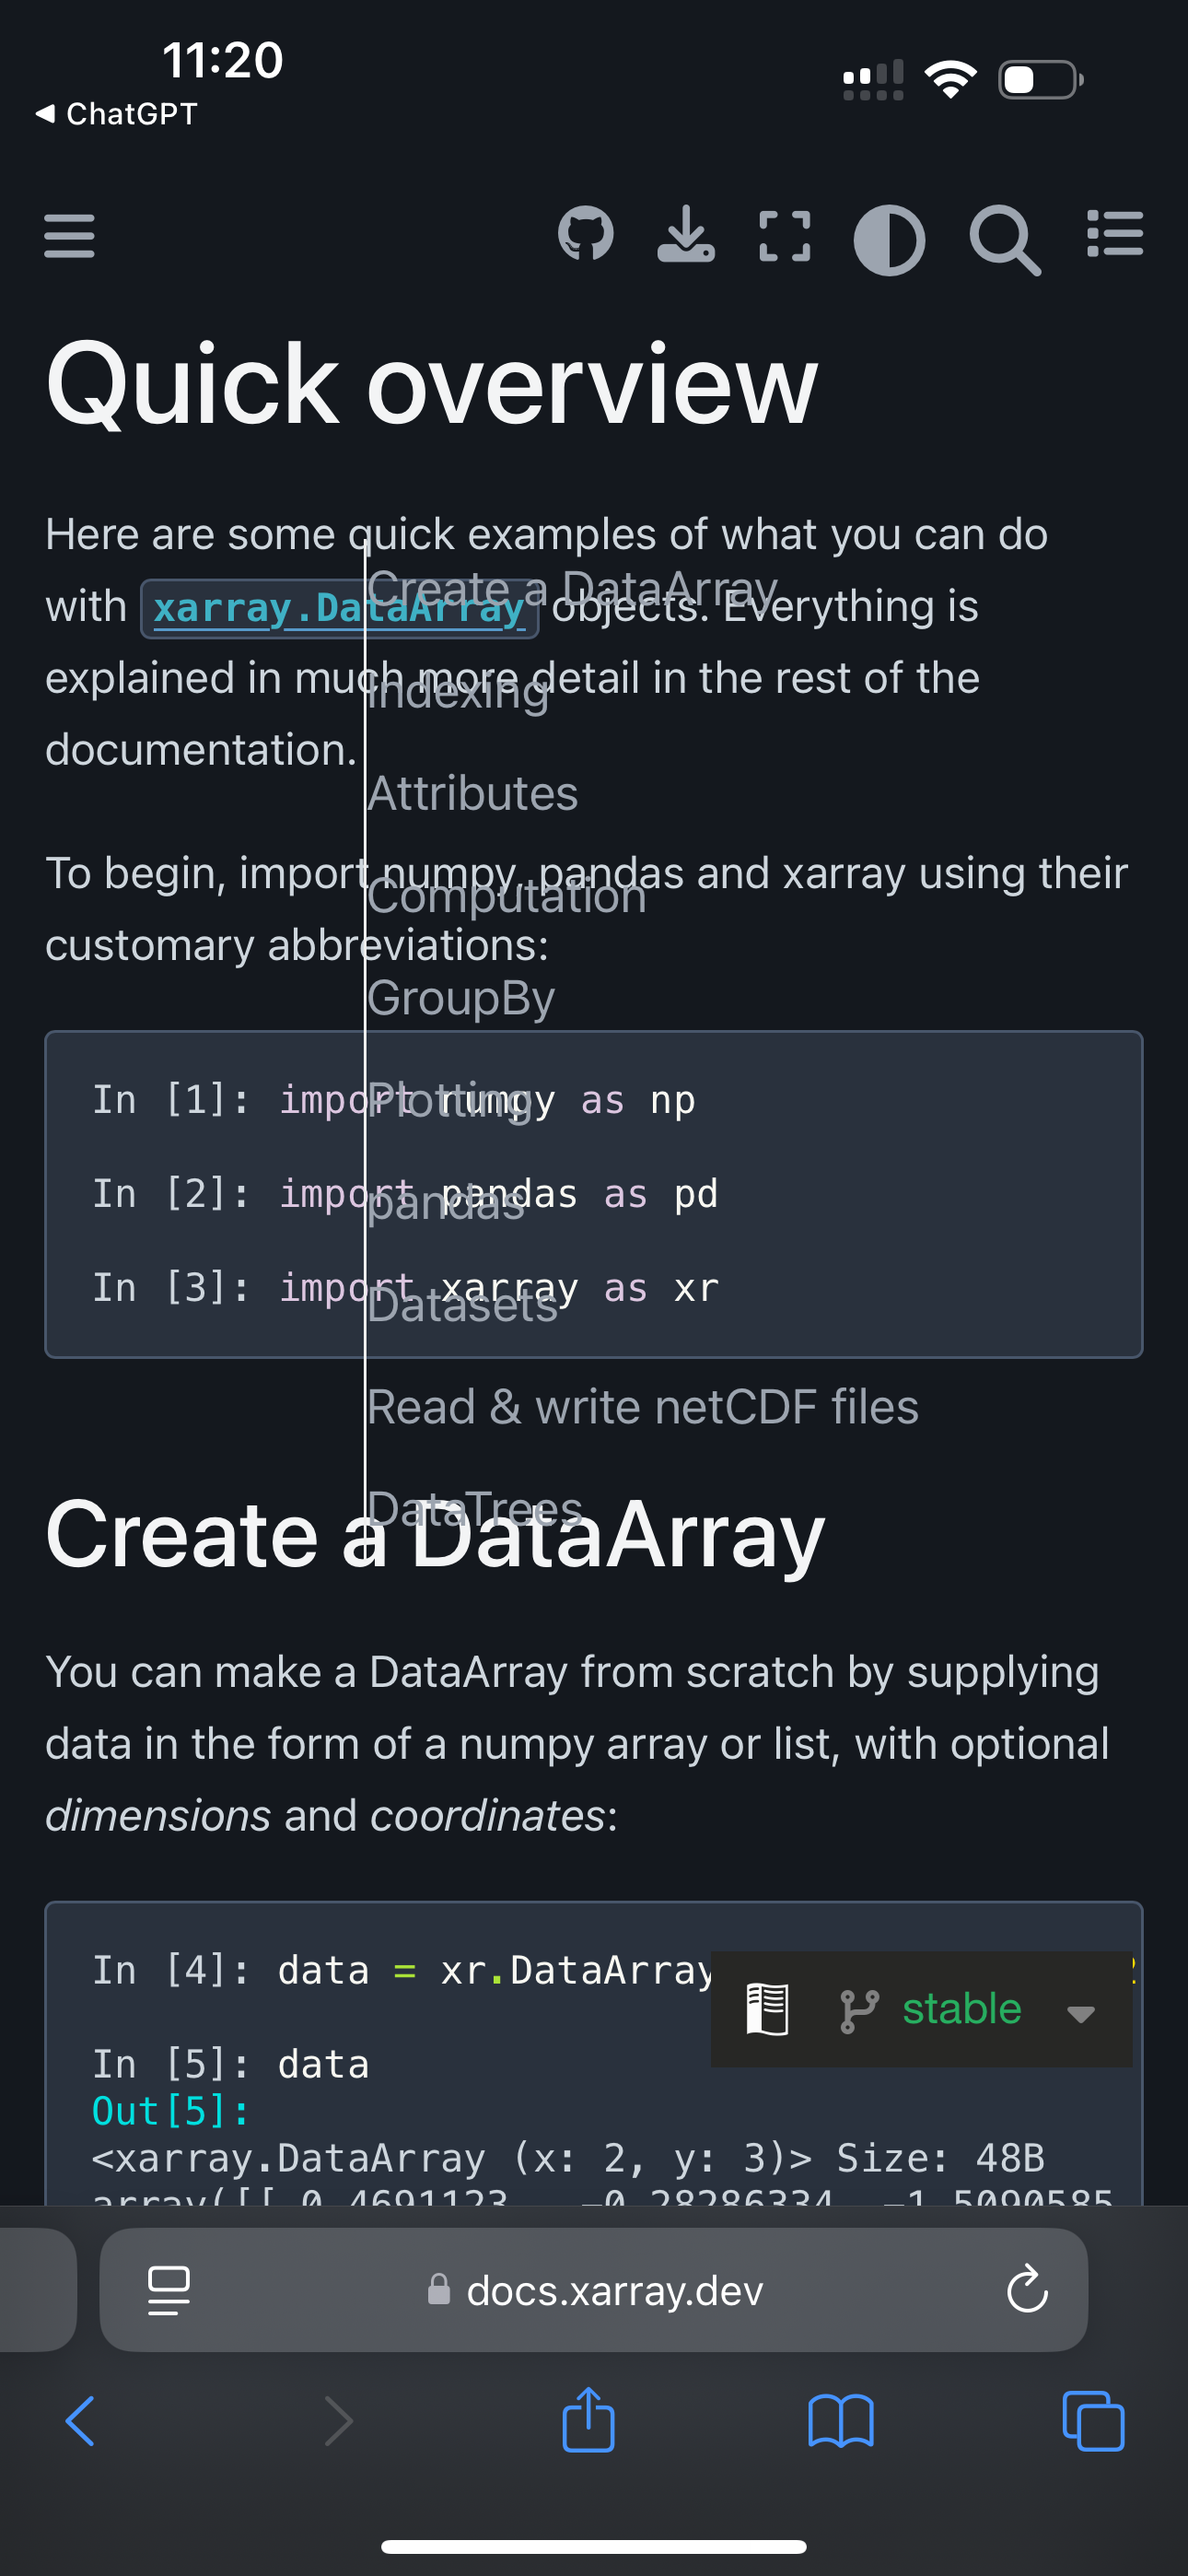Select Attributes in contents list
This screenshot has width=1188, height=2576.
[472, 793]
